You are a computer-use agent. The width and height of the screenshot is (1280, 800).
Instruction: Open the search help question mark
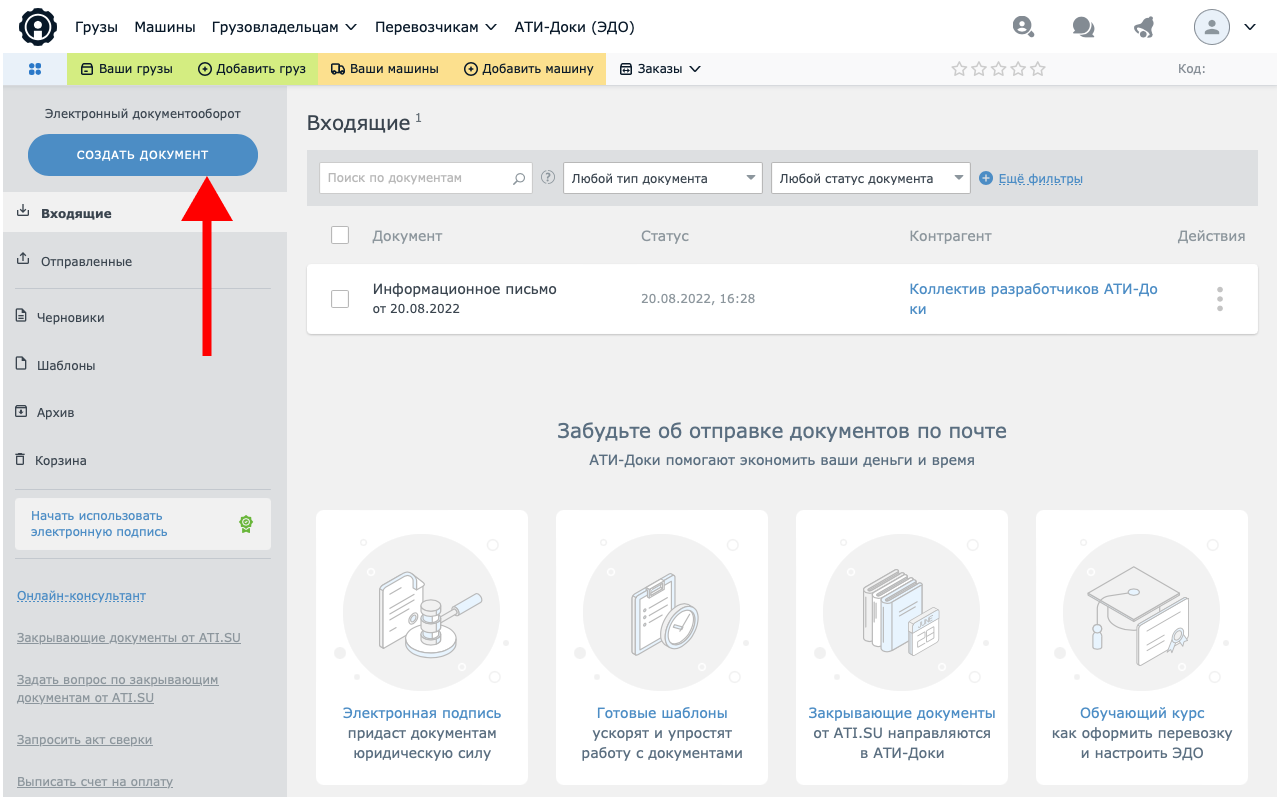547,178
